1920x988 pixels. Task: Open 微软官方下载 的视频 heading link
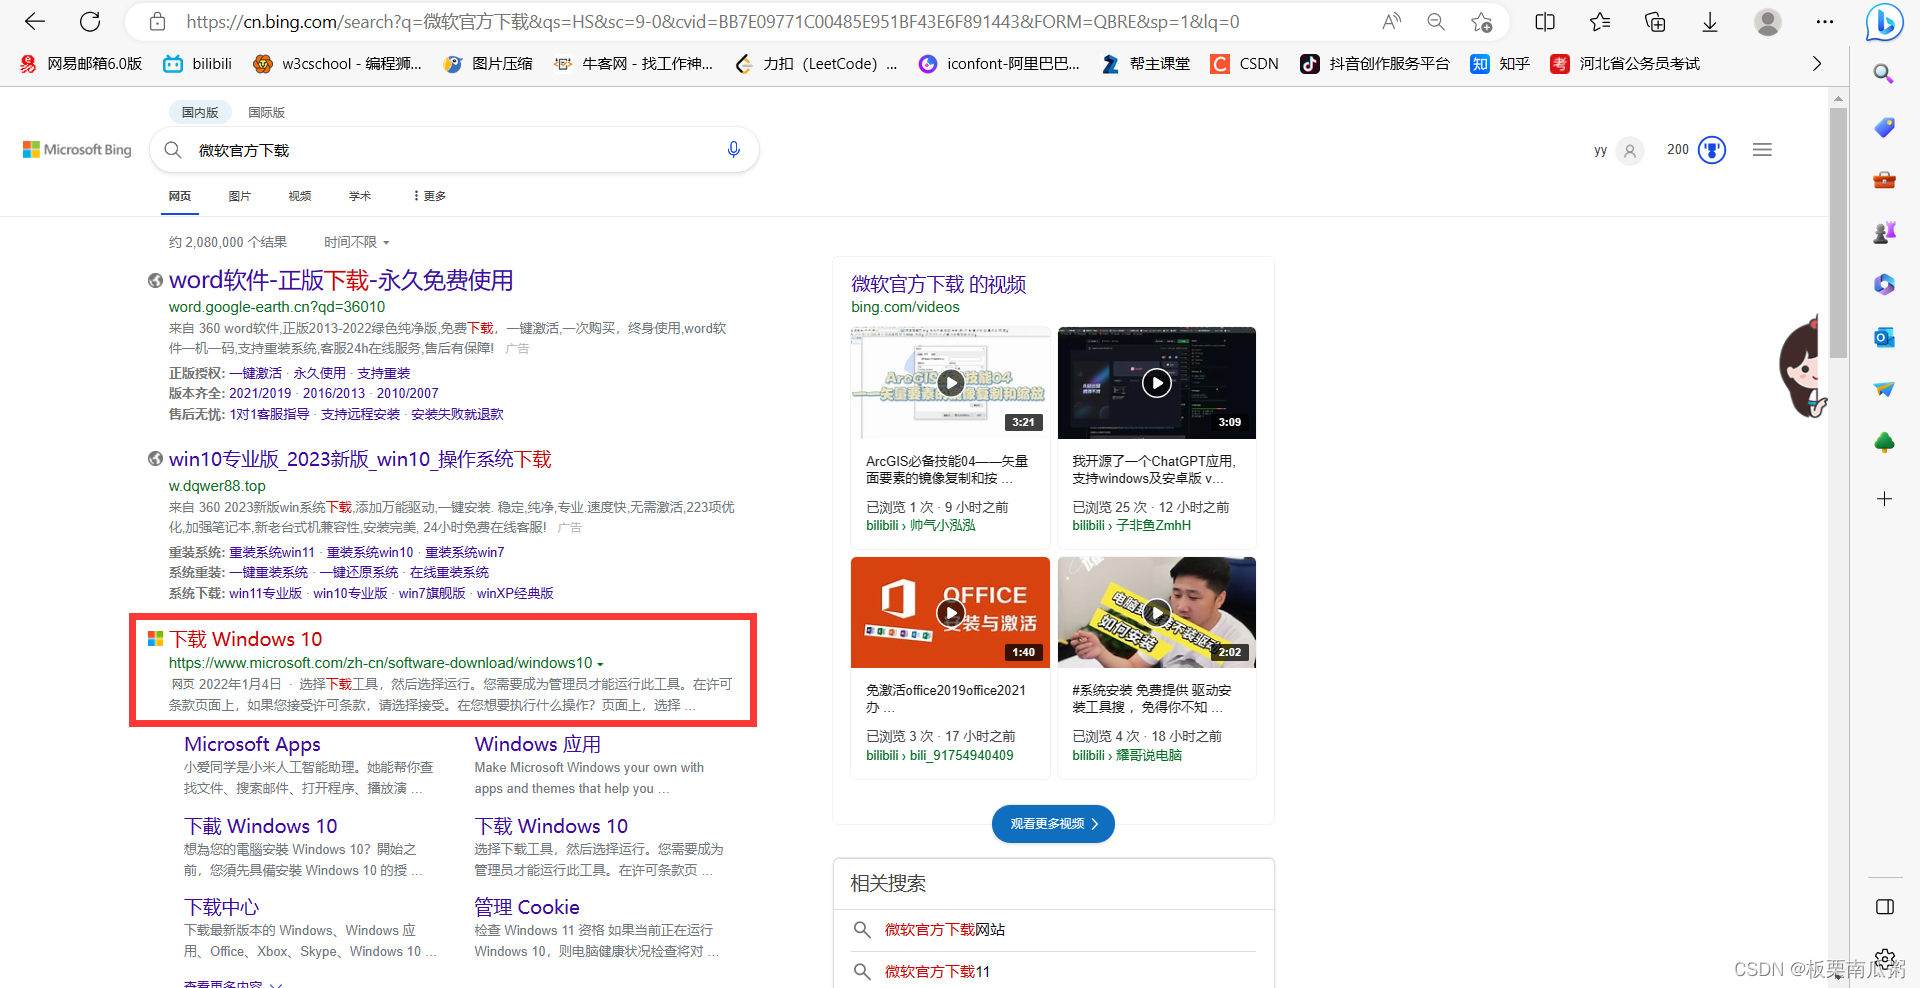(939, 284)
